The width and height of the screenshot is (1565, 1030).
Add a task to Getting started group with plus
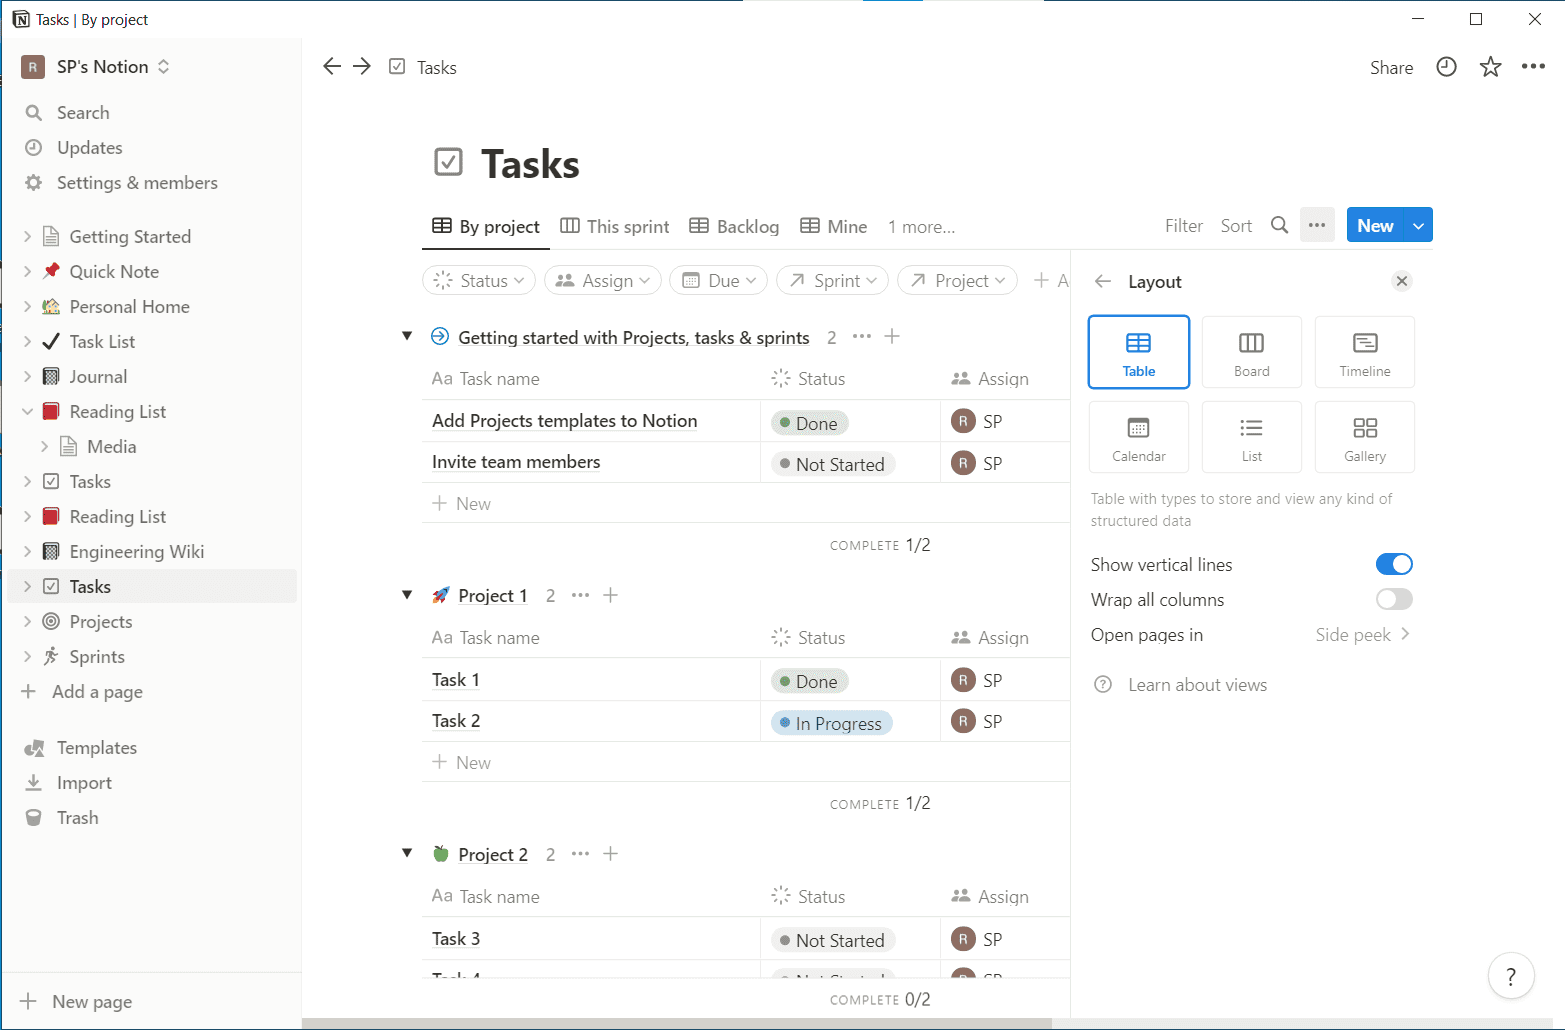[892, 336]
